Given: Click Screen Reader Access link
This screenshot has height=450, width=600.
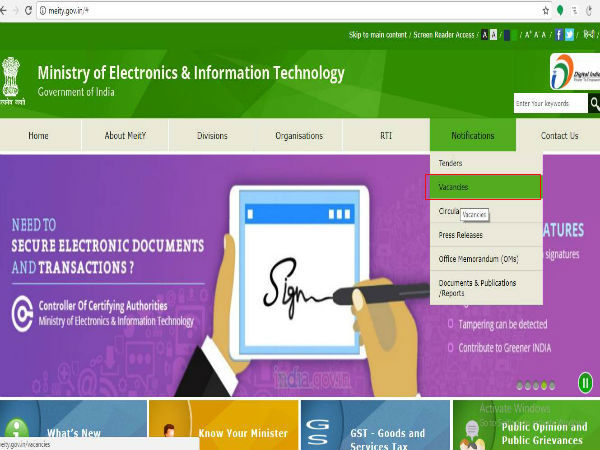Looking at the screenshot, I should click(x=443, y=35).
